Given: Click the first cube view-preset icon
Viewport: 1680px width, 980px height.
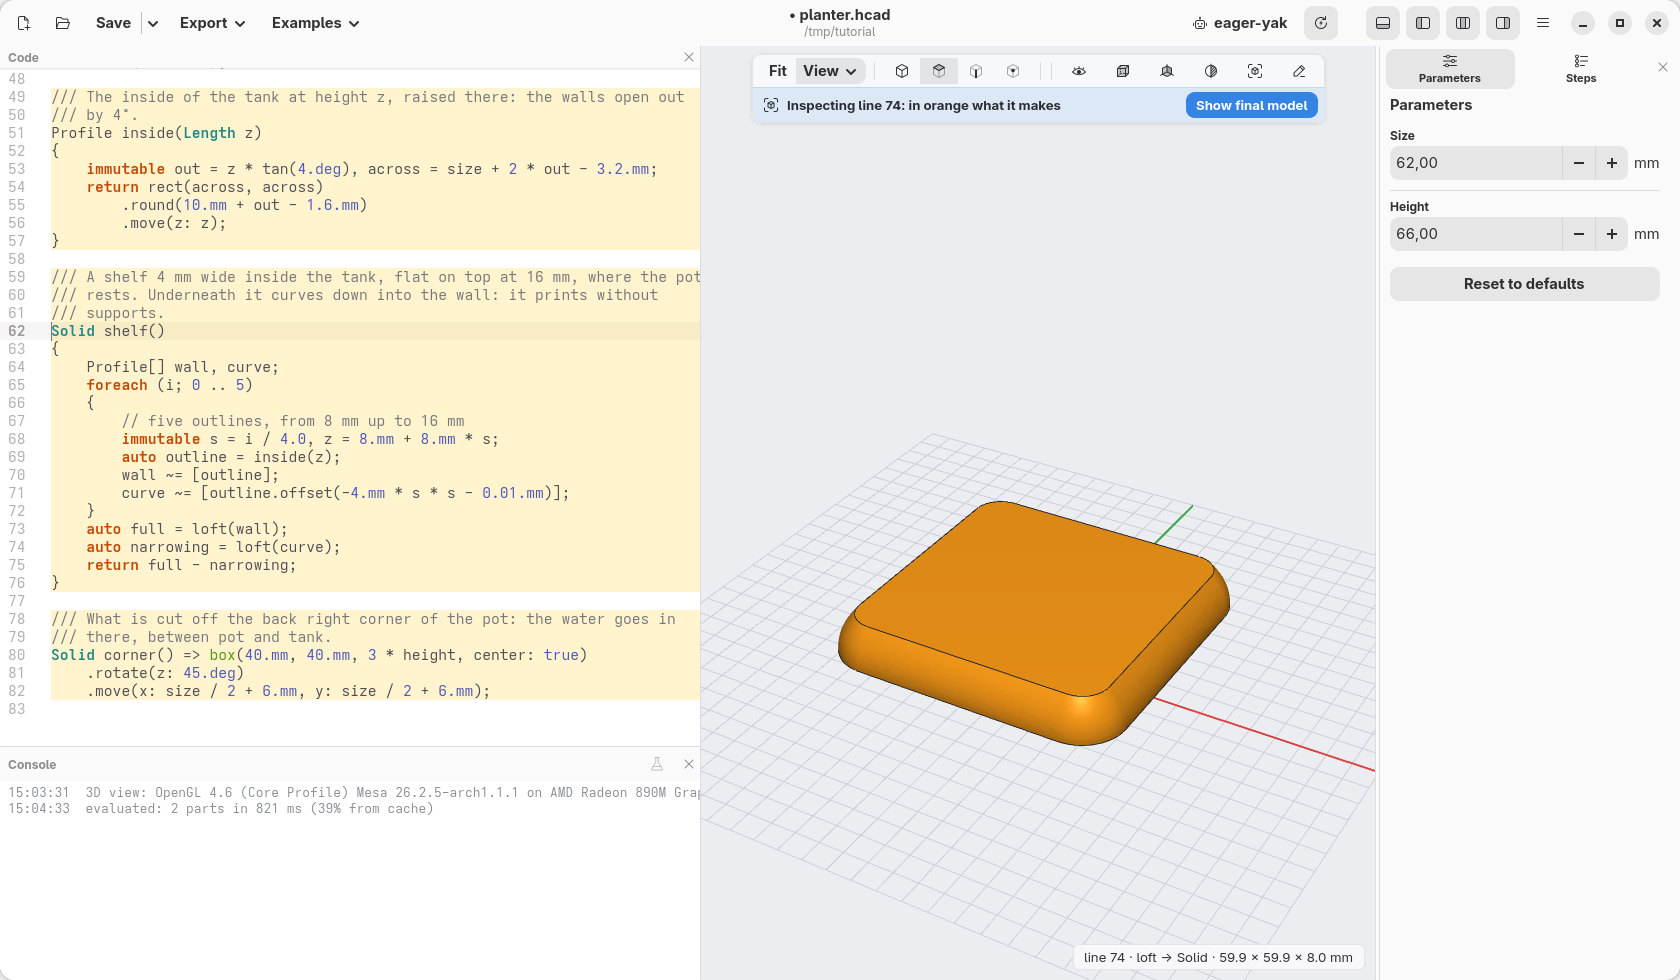Looking at the screenshot, I should [902, 71].
